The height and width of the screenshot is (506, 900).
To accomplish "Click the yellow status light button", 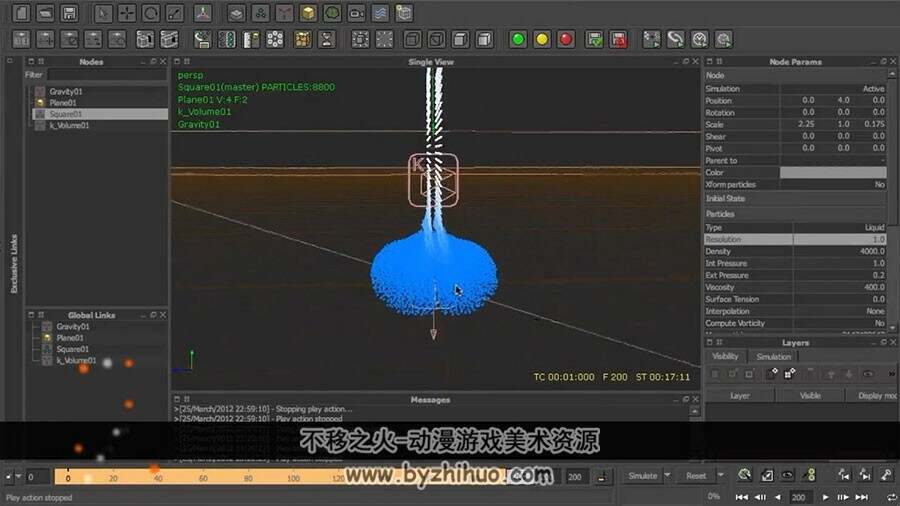I will (542, 39).
